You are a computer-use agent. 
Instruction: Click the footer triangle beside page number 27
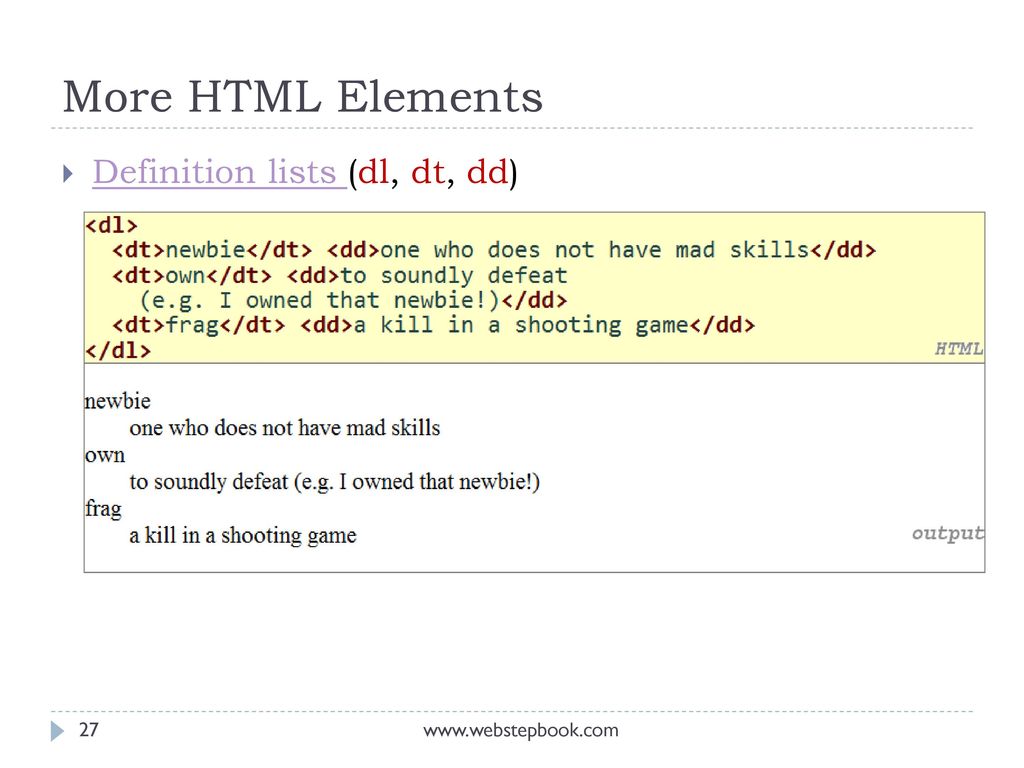57,731
